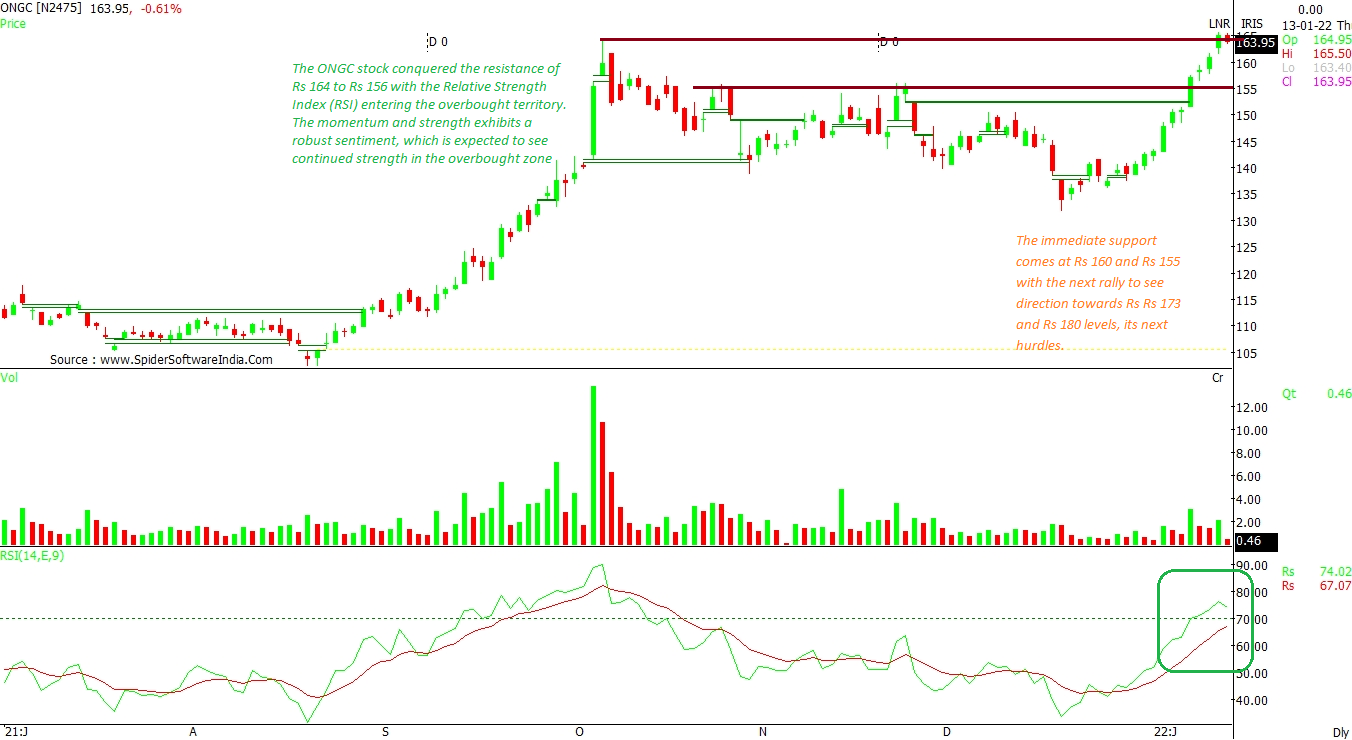Click the black 0.46 volume tag
This screenshot has height=740, width=1352.
[1249, 541]
